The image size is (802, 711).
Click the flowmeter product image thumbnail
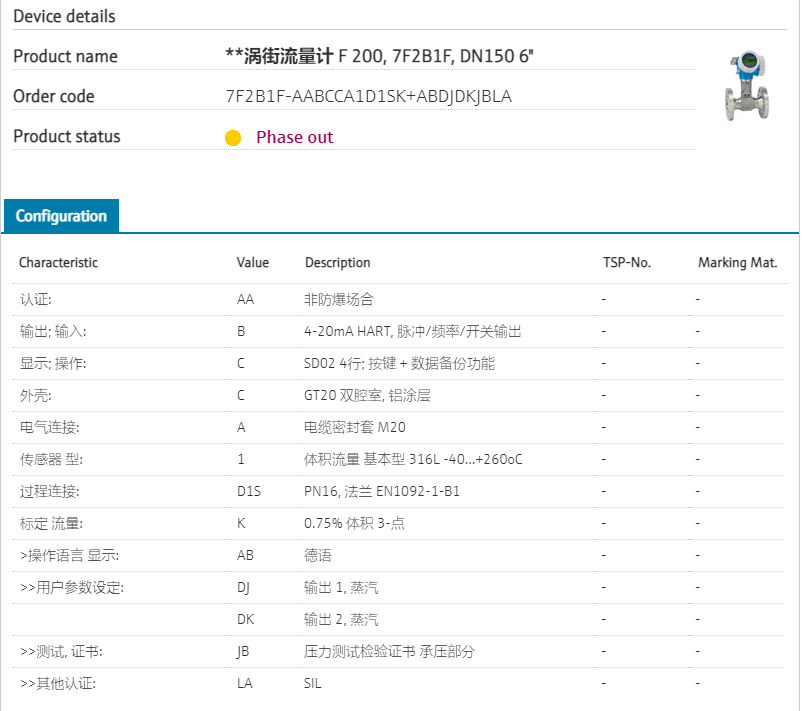(746, 87)
